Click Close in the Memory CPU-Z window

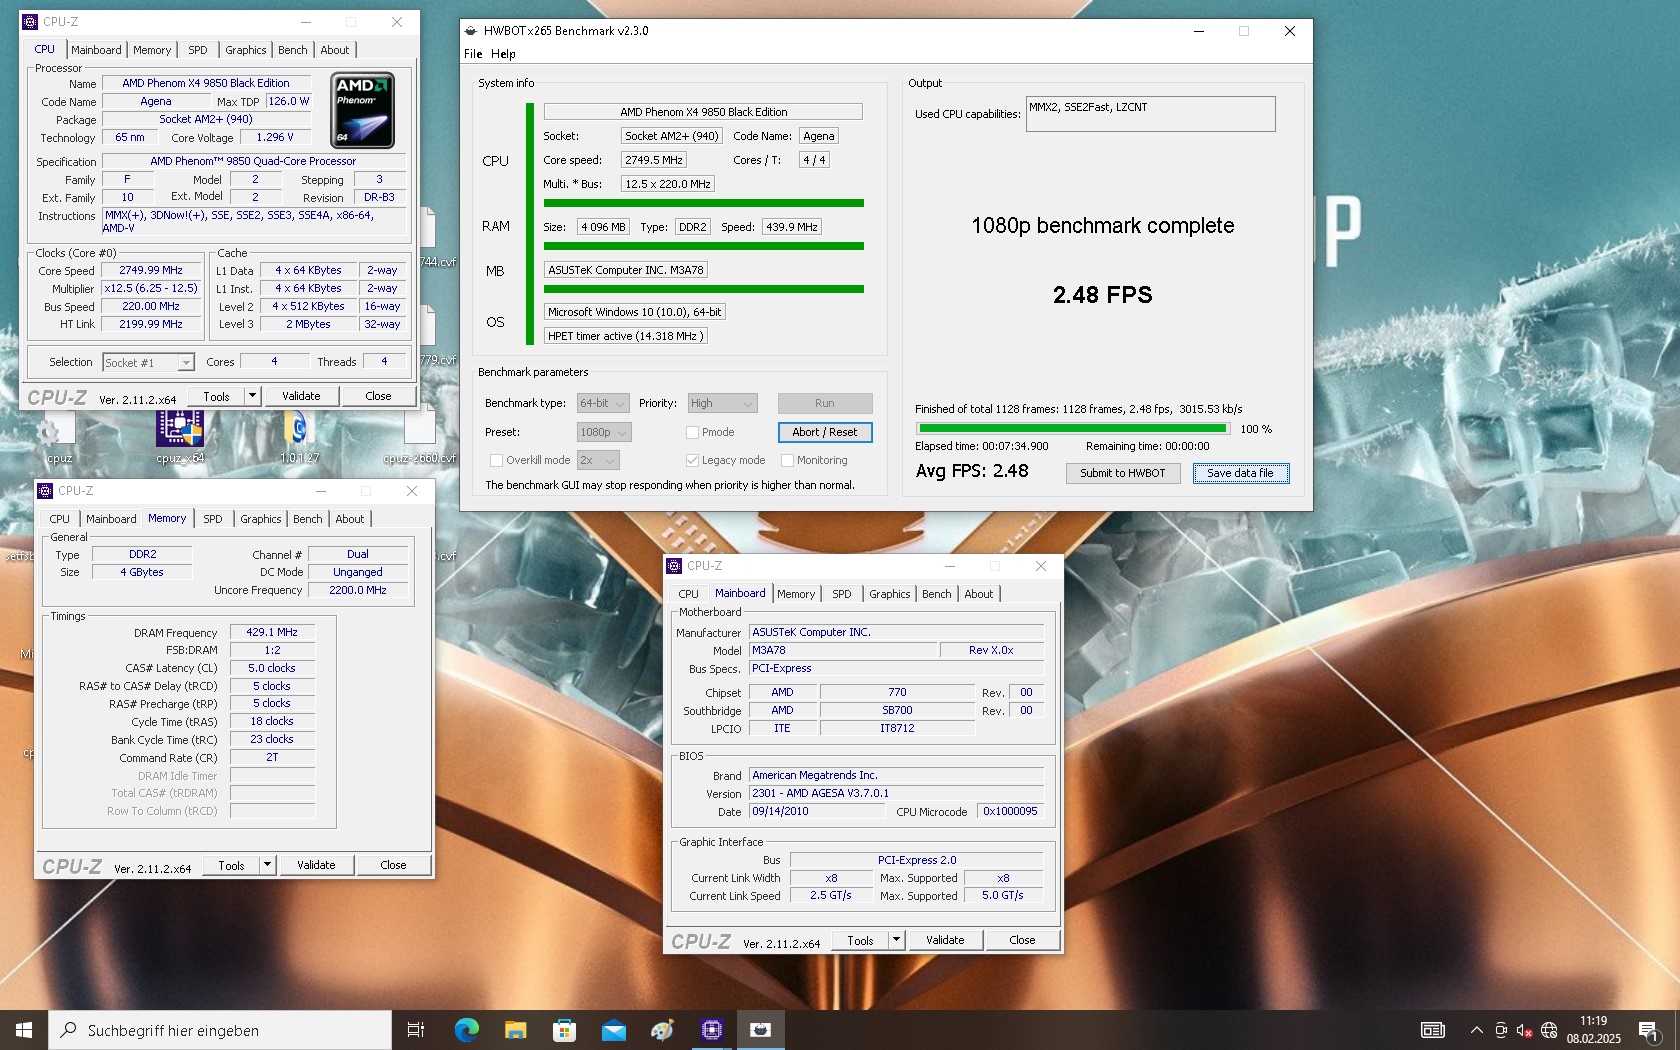[393, 865]
